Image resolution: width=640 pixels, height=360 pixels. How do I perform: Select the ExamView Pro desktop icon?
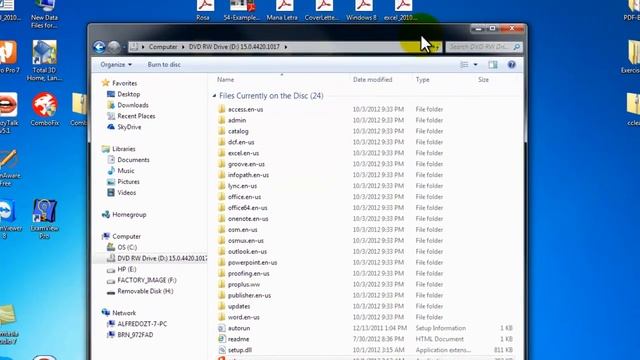coord(44,219)
